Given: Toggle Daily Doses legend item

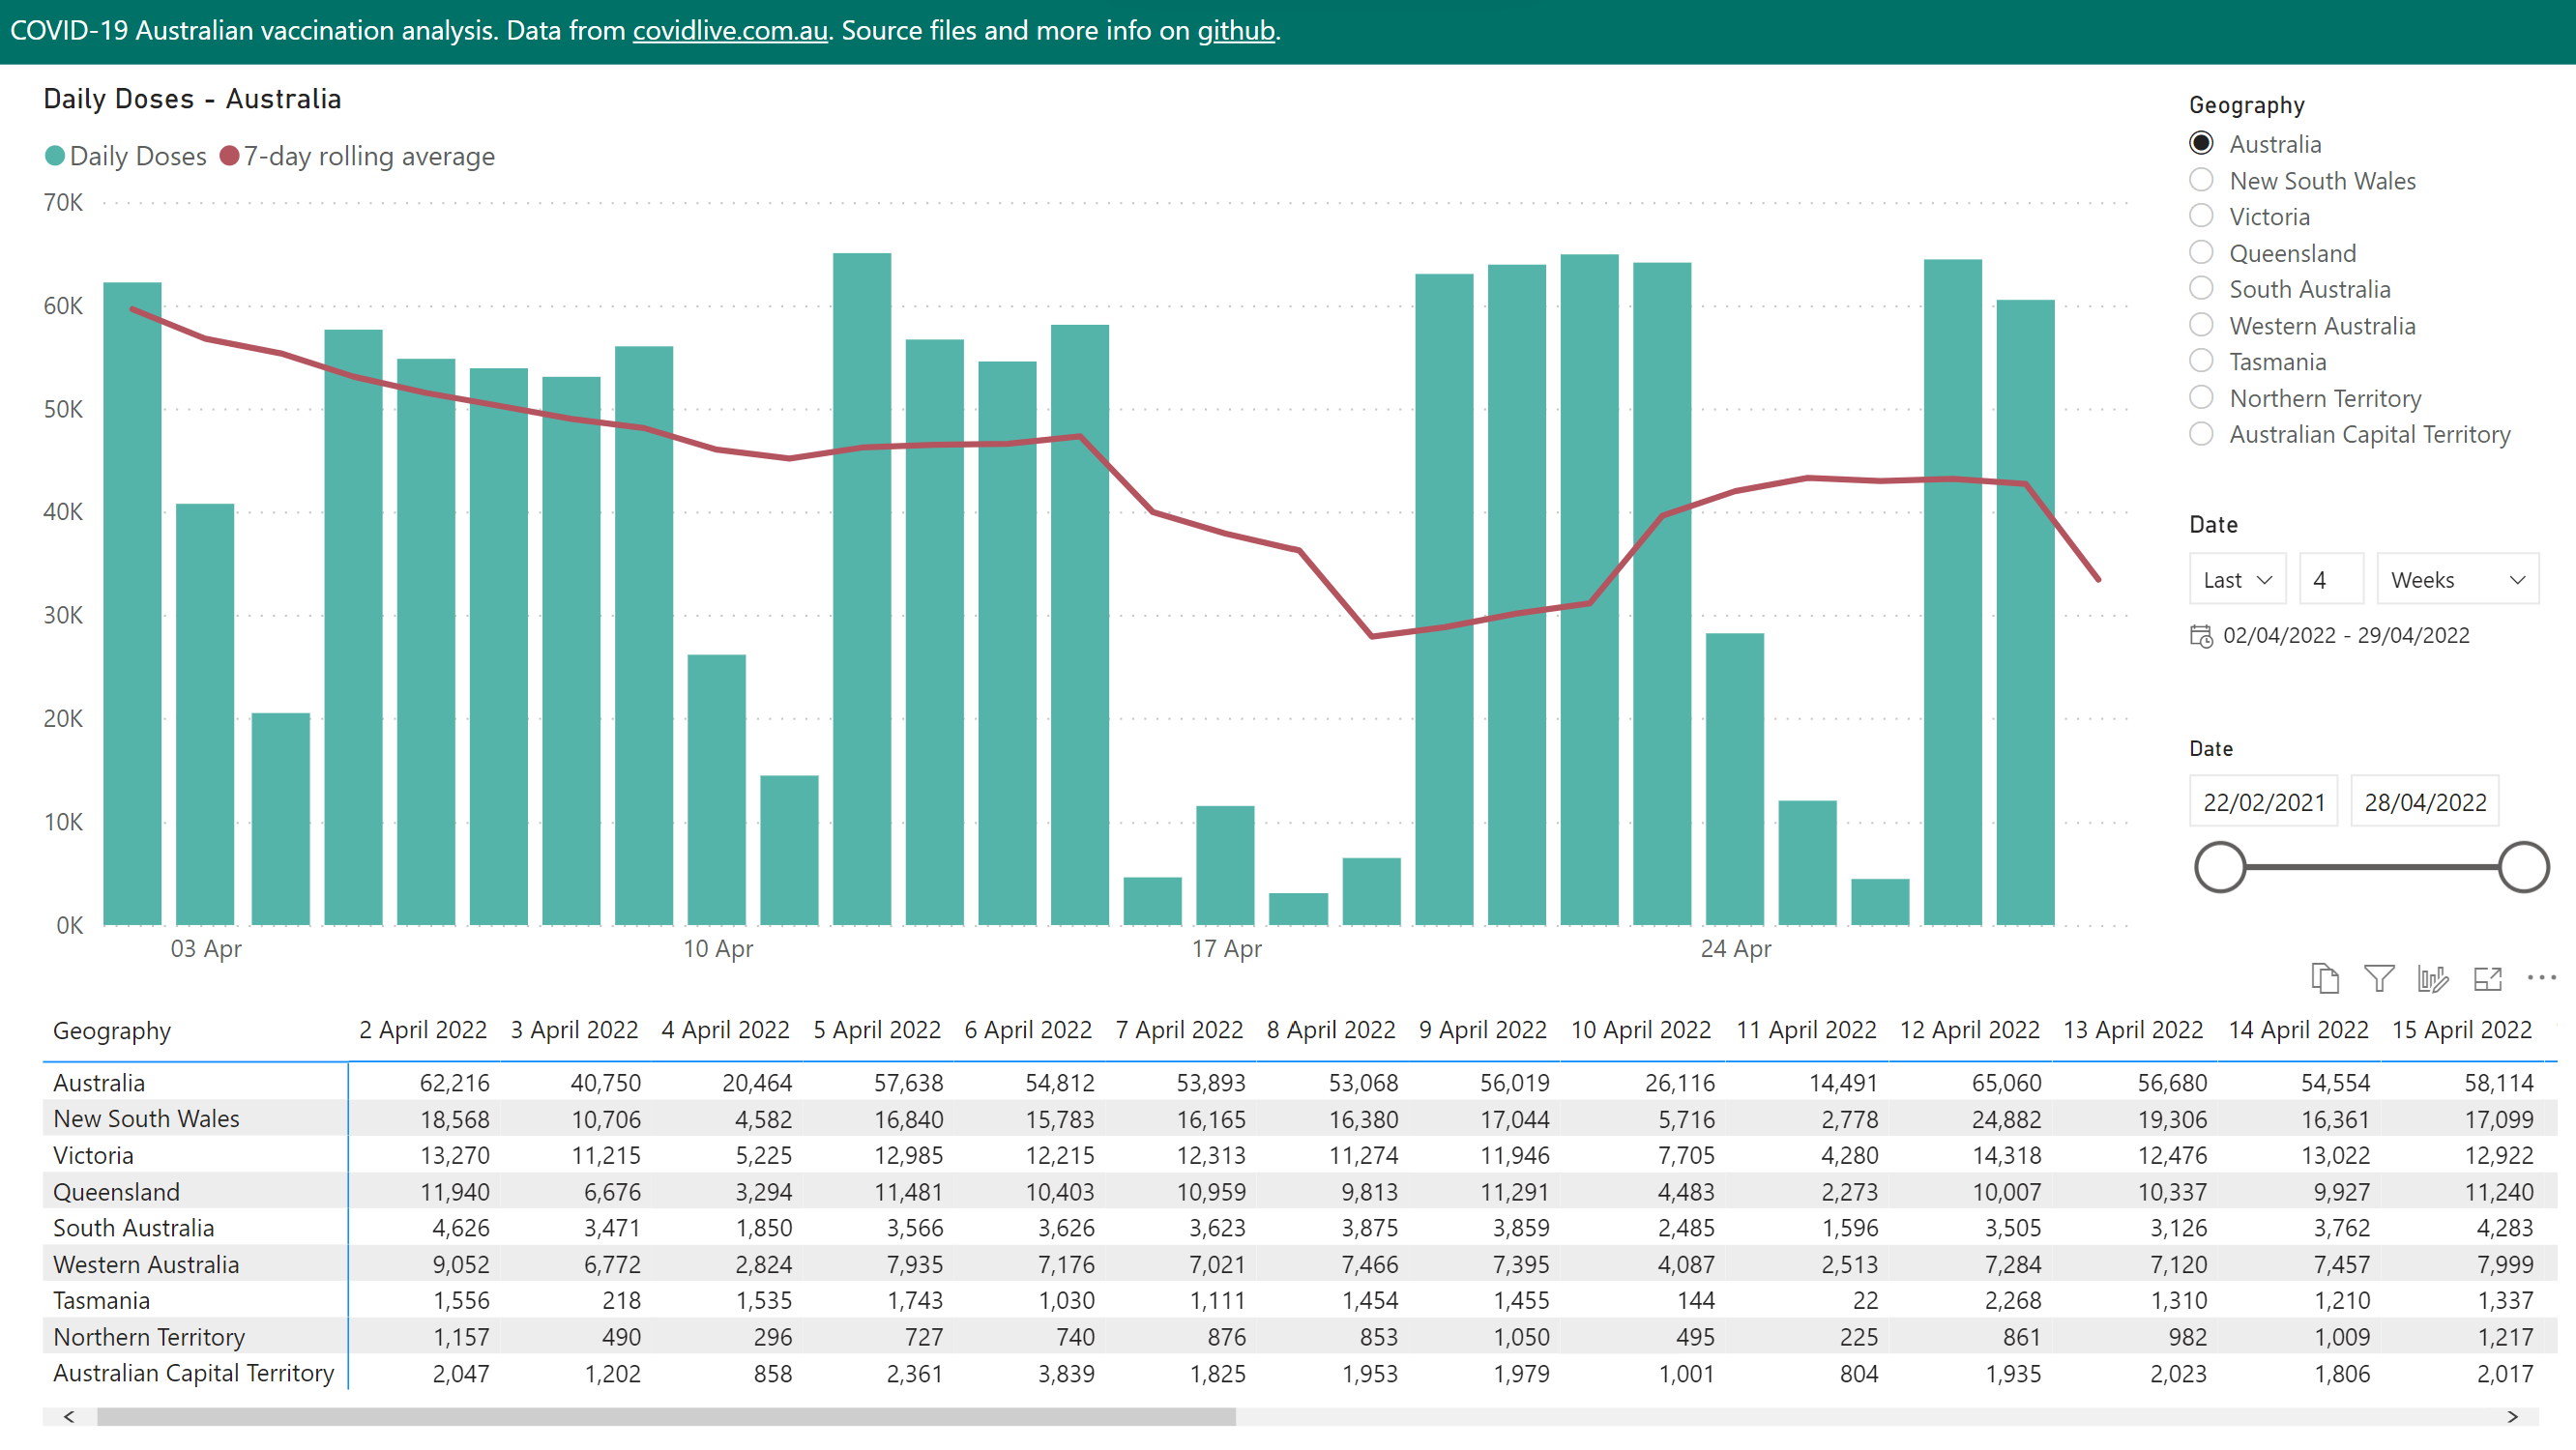Looking at the screenshot, I should (126, 156).
